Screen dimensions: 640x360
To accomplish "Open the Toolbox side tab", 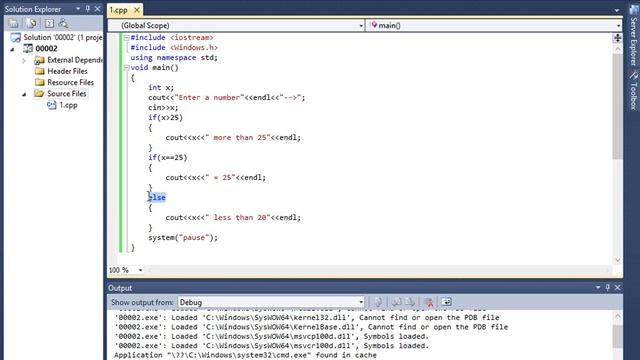I will coord(633,91).
